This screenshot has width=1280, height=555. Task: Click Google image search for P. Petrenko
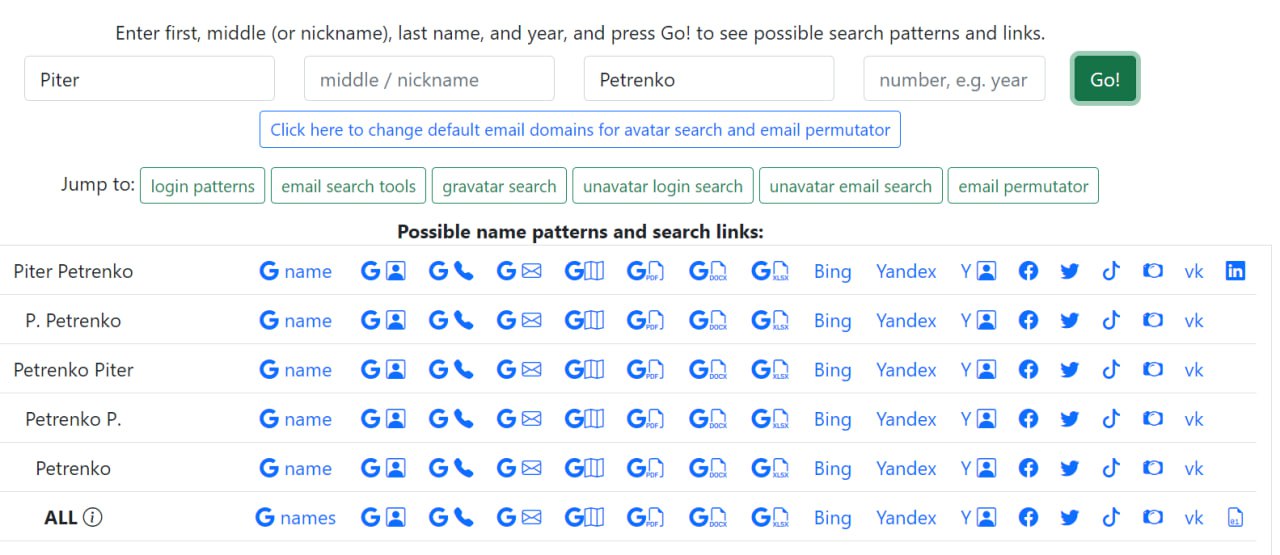383,320
